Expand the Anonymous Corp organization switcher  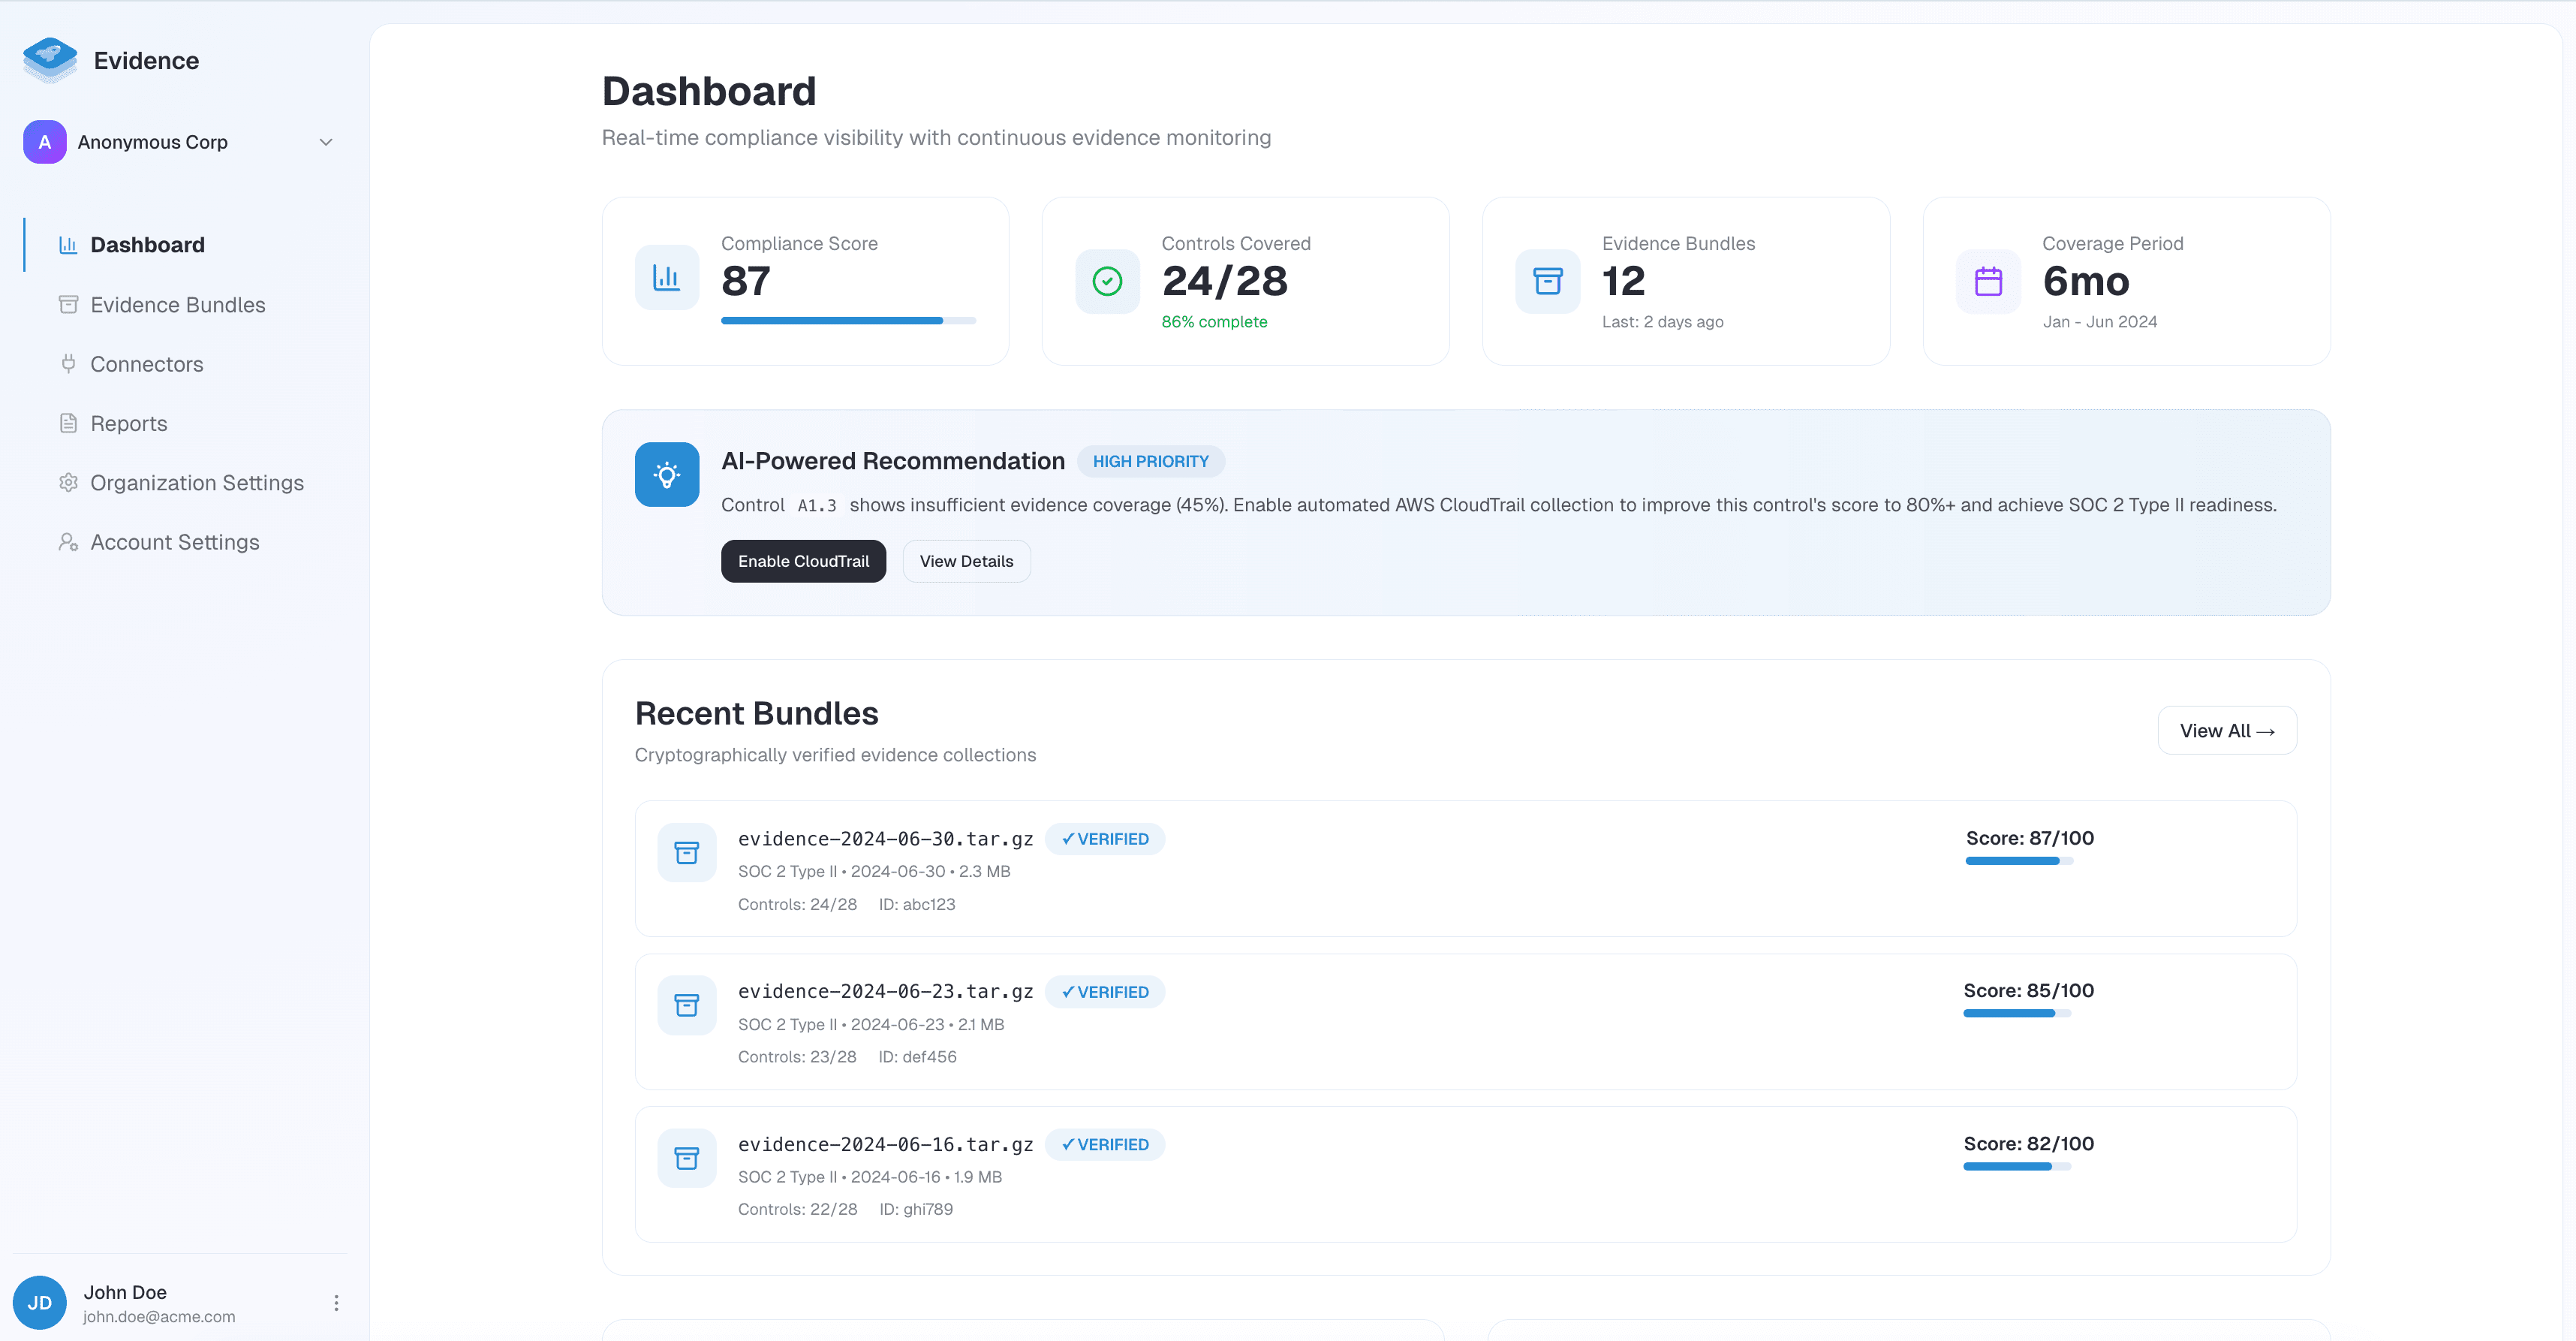pyautogui.click(x=325, y=141)
